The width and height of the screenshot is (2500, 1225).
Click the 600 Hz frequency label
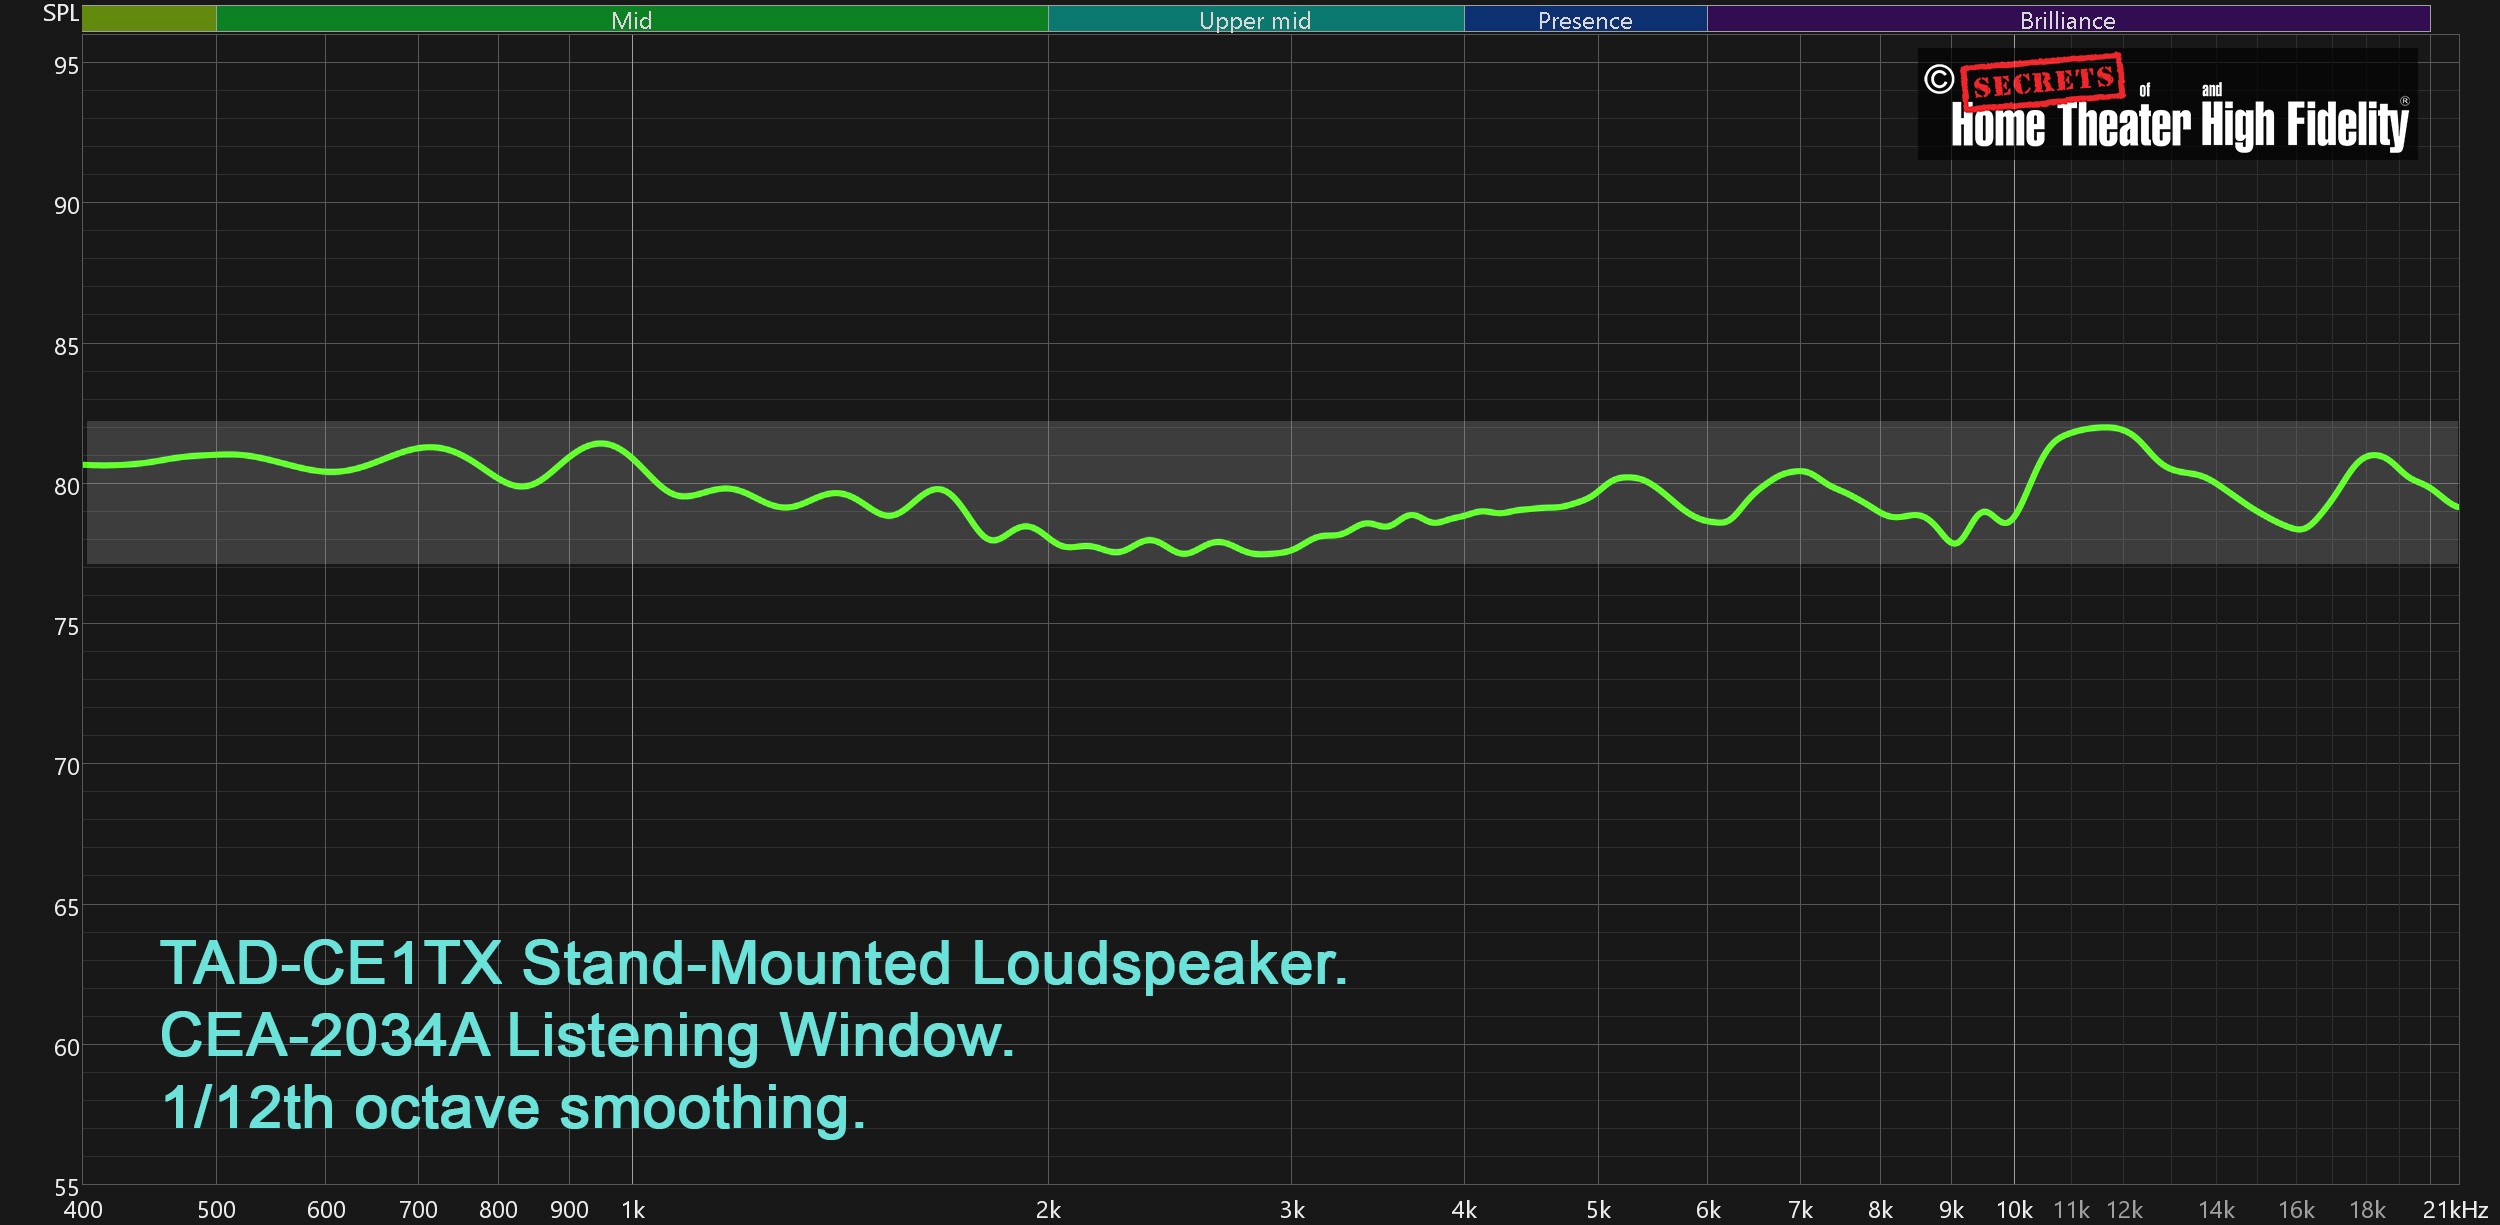pyautogui.click(x=326, y=1210)
